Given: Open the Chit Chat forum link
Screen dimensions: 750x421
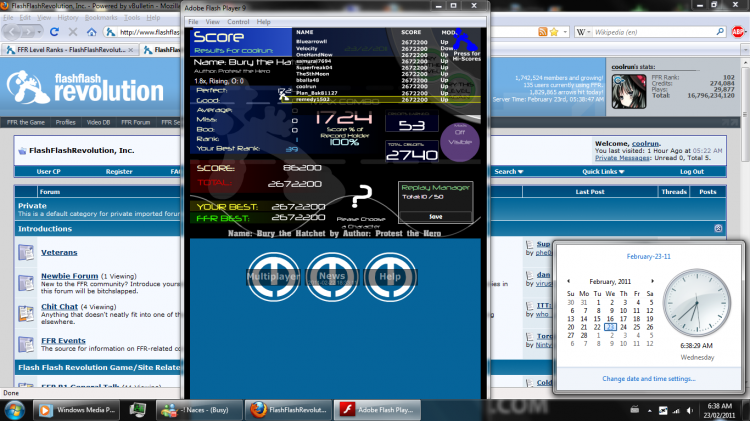Looking at the screenshot, I should pyautogui.click(x=59, y=306).
